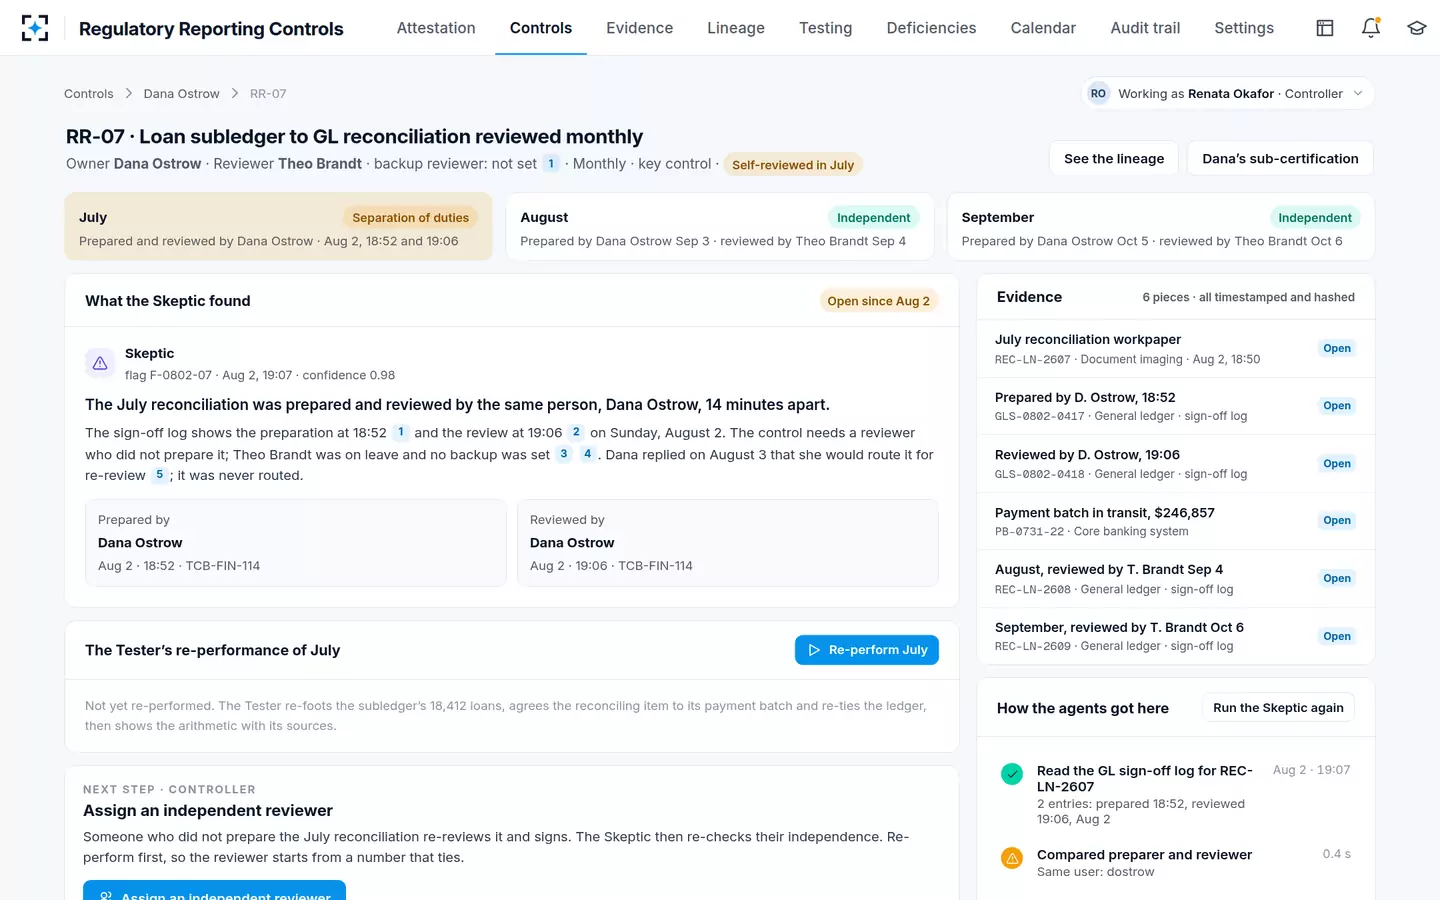Open citation 1 beside backup reviewer

551,164
